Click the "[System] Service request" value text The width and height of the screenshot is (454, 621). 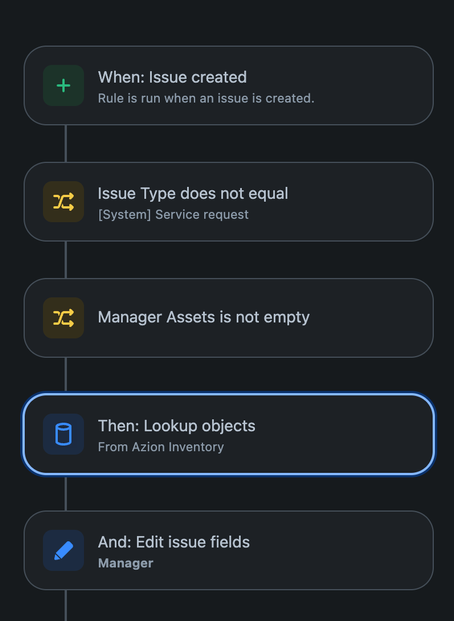(173, 215)
